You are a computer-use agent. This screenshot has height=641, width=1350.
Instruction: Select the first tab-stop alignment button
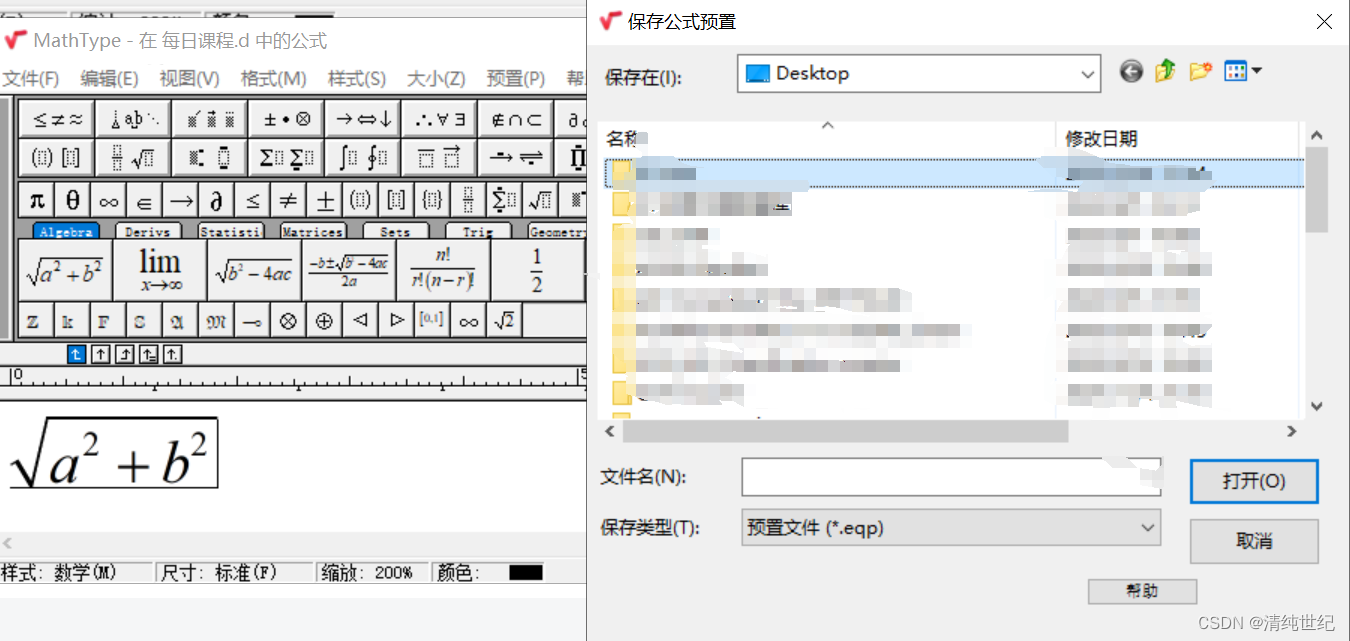(x=77, y=354)
